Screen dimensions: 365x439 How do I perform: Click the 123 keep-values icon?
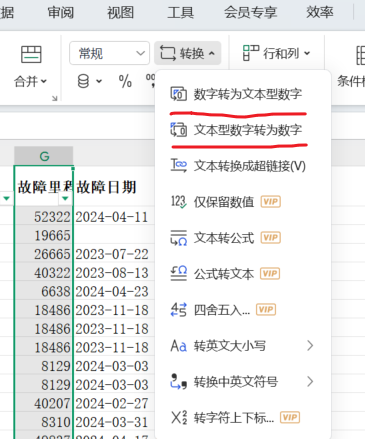pos(179,202)
